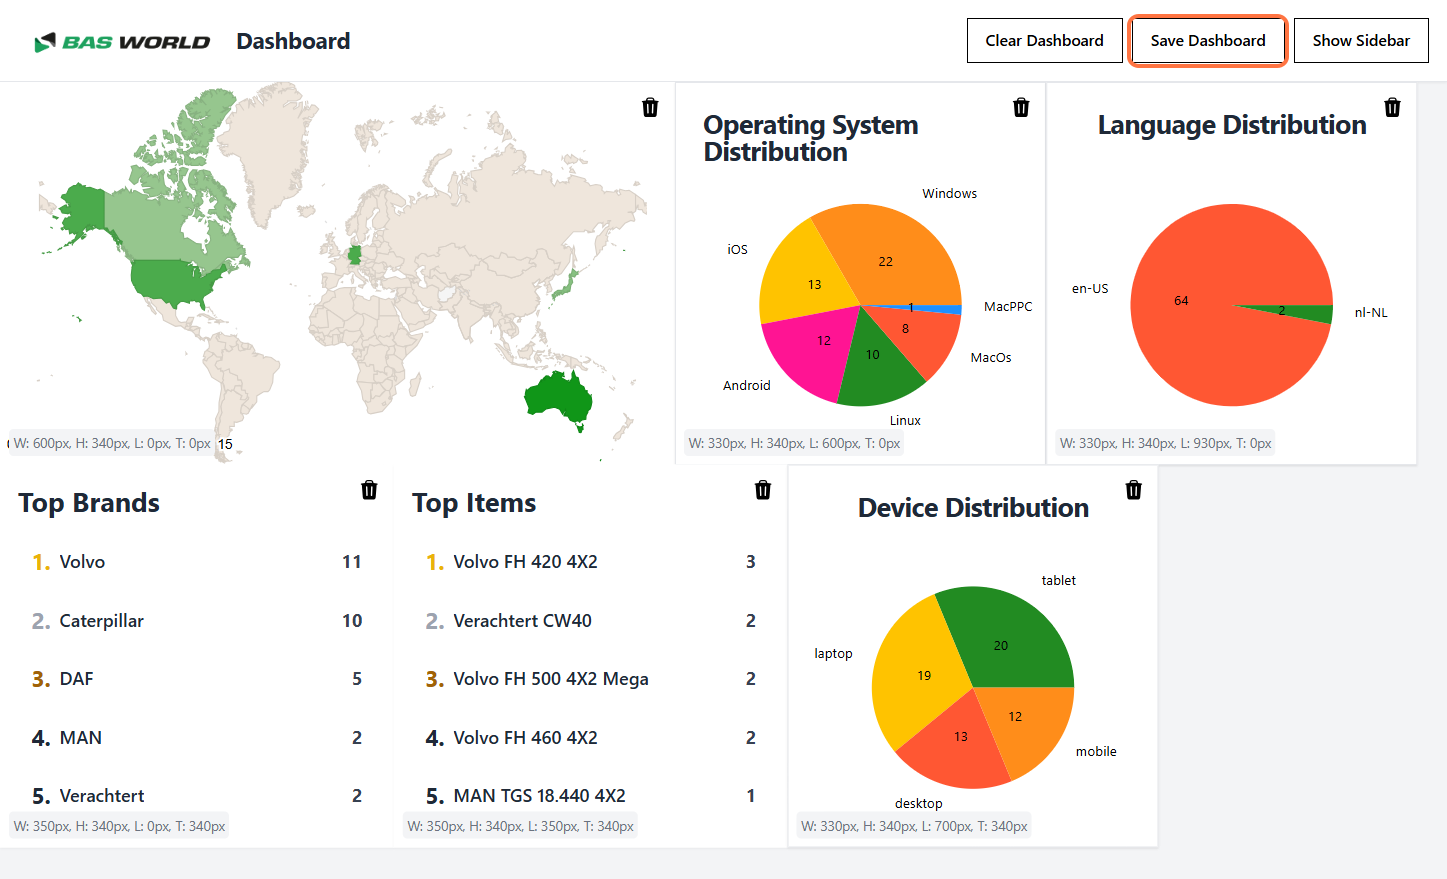Click Top Brands size info label
The width and height of the screenshot is (1447, 879).
point(119,826)
